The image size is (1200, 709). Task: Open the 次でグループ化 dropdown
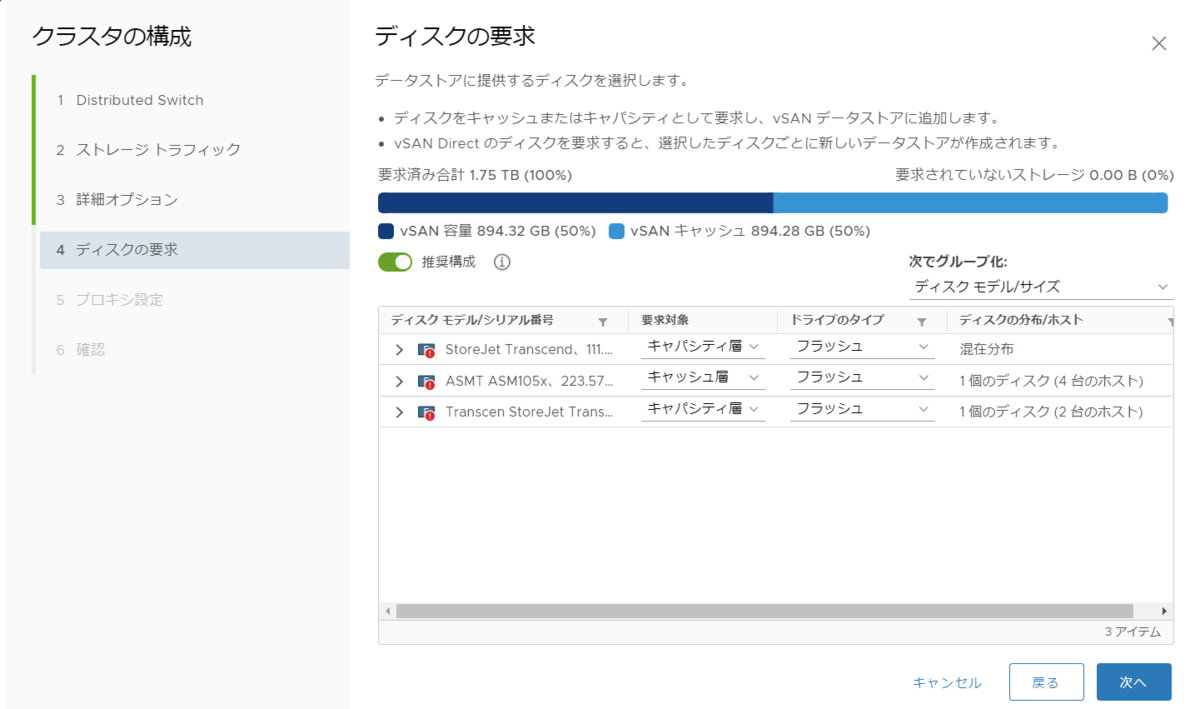(x=1041, y=287)
